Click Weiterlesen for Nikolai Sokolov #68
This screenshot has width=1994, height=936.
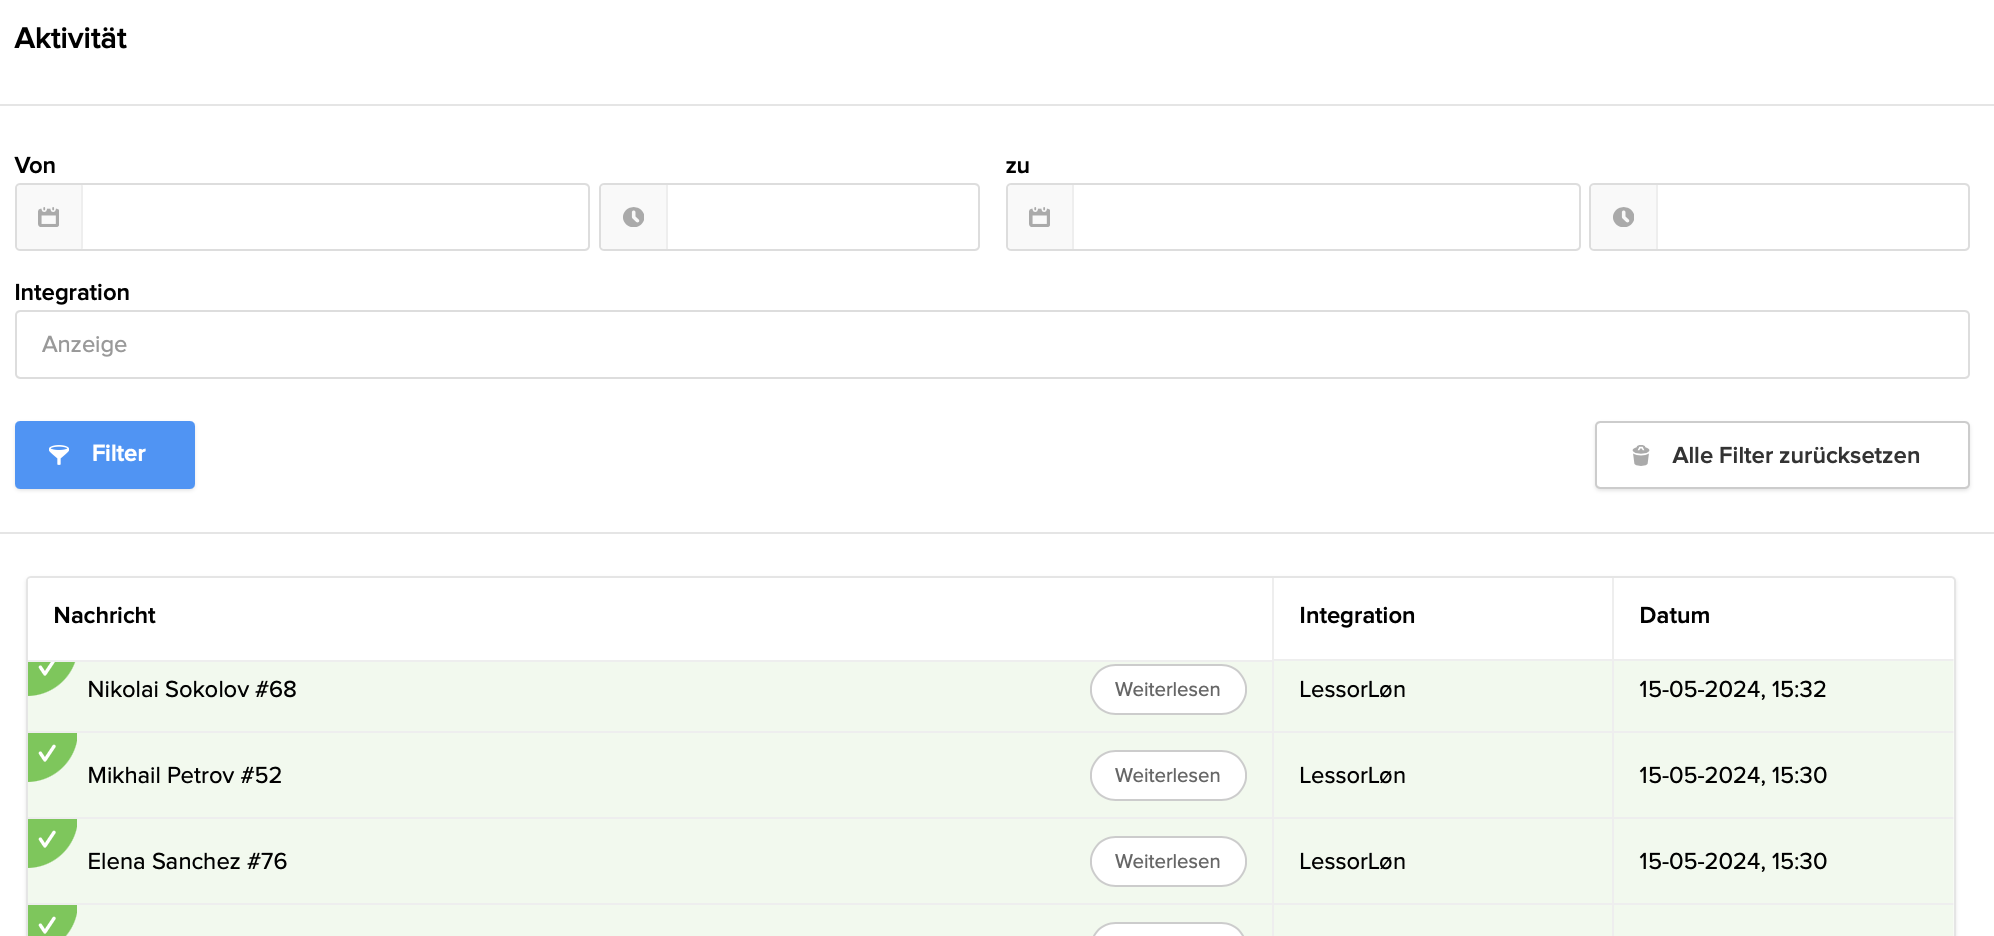pos(1167,690)
